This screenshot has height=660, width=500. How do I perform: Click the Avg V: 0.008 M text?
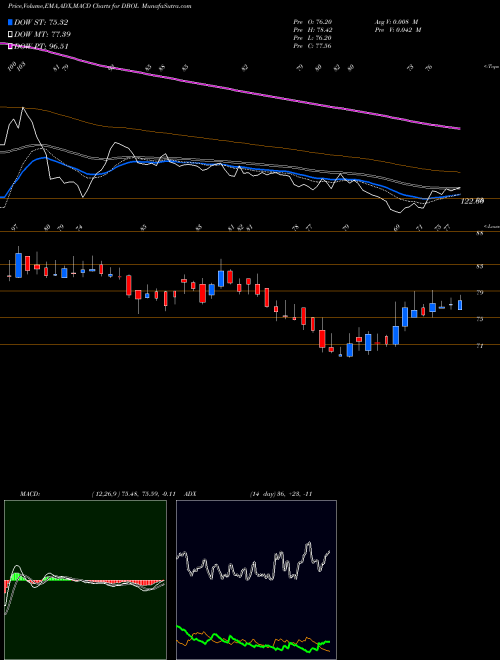click(396, 22)
